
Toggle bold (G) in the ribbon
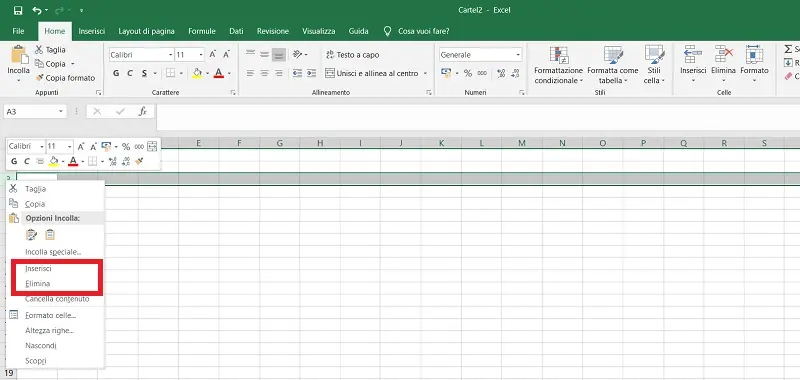tap(116, 73)
